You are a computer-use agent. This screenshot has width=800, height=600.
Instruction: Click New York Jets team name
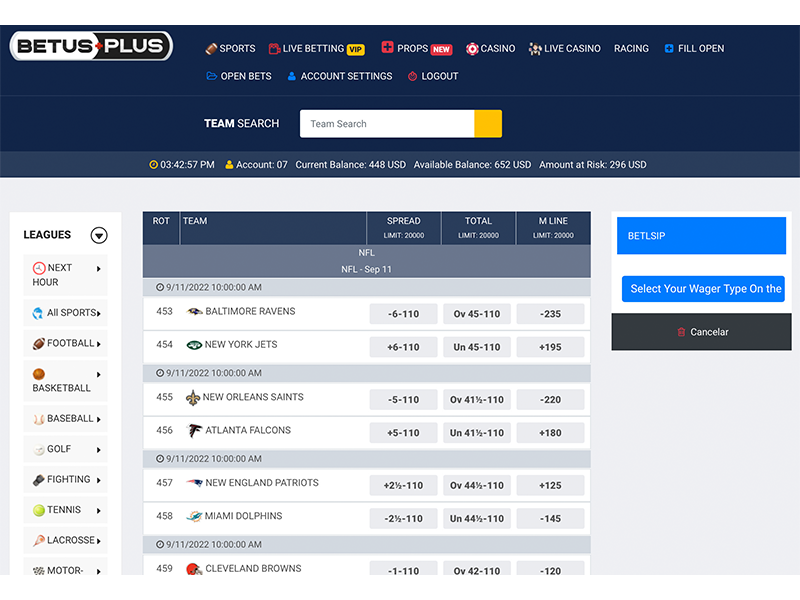point(241,345)
